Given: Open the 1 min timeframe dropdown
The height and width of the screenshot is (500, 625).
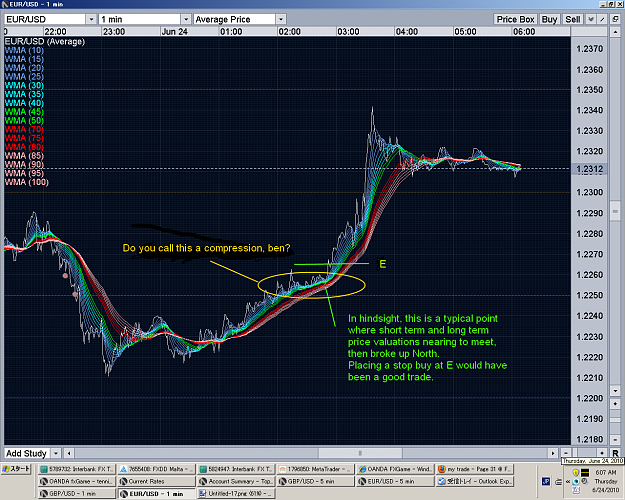Looking at the screenshot, I should (186, 19).
